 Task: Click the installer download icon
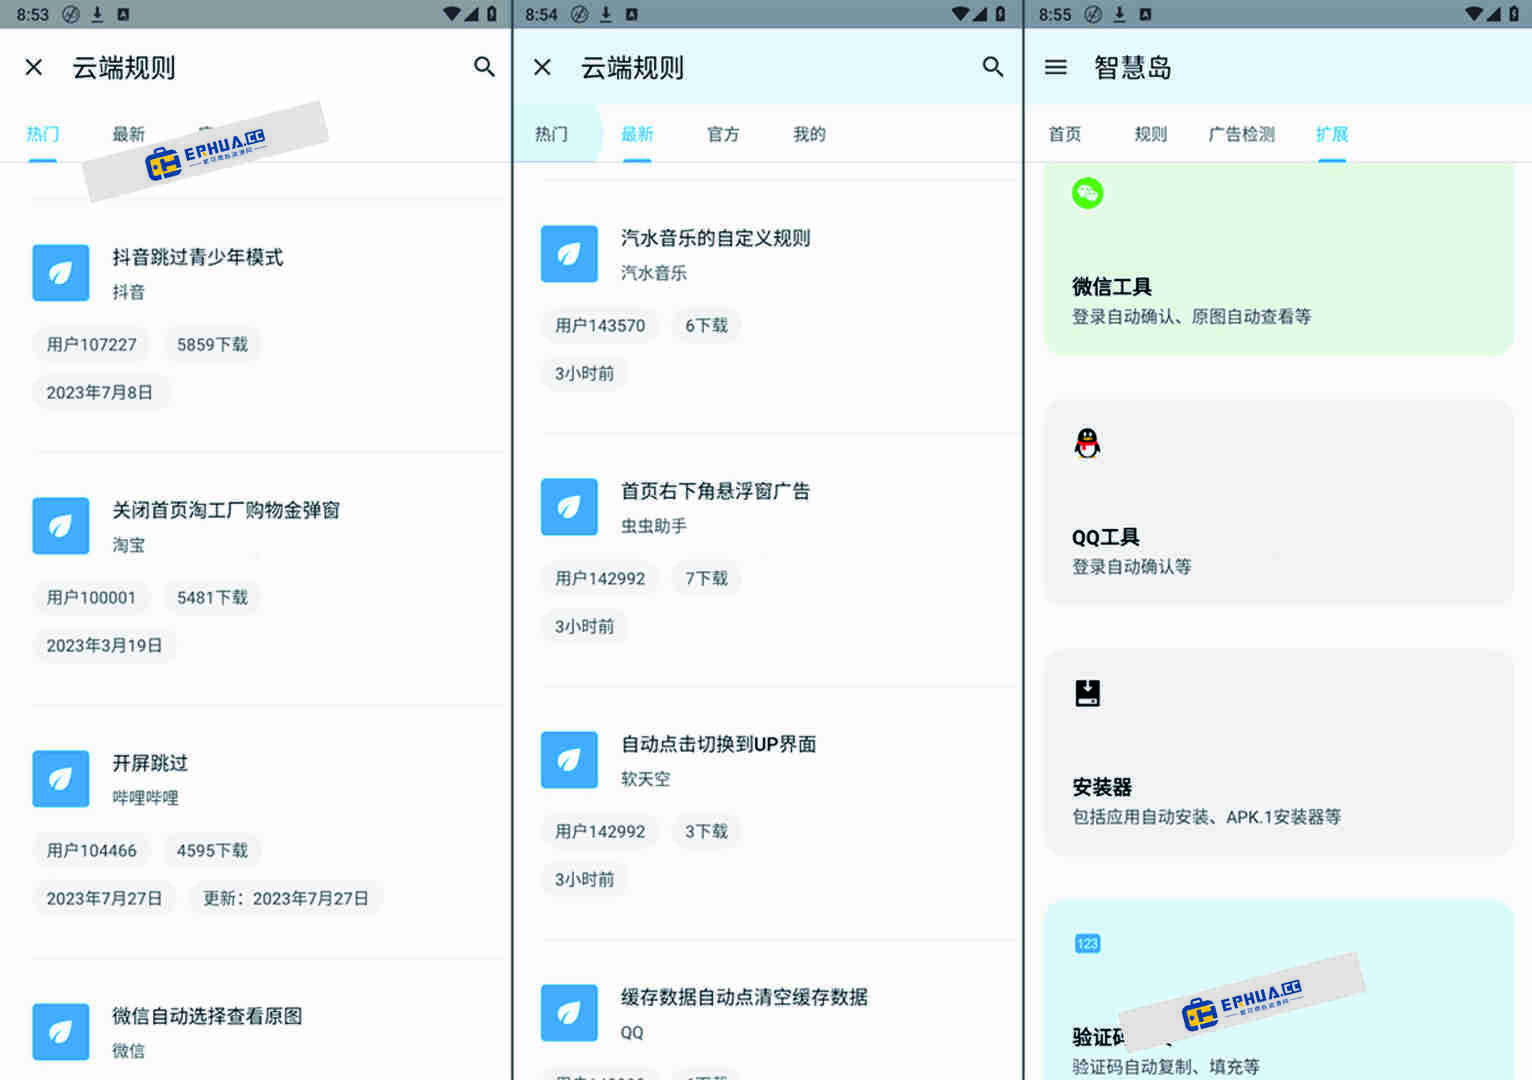(1087, 693)
